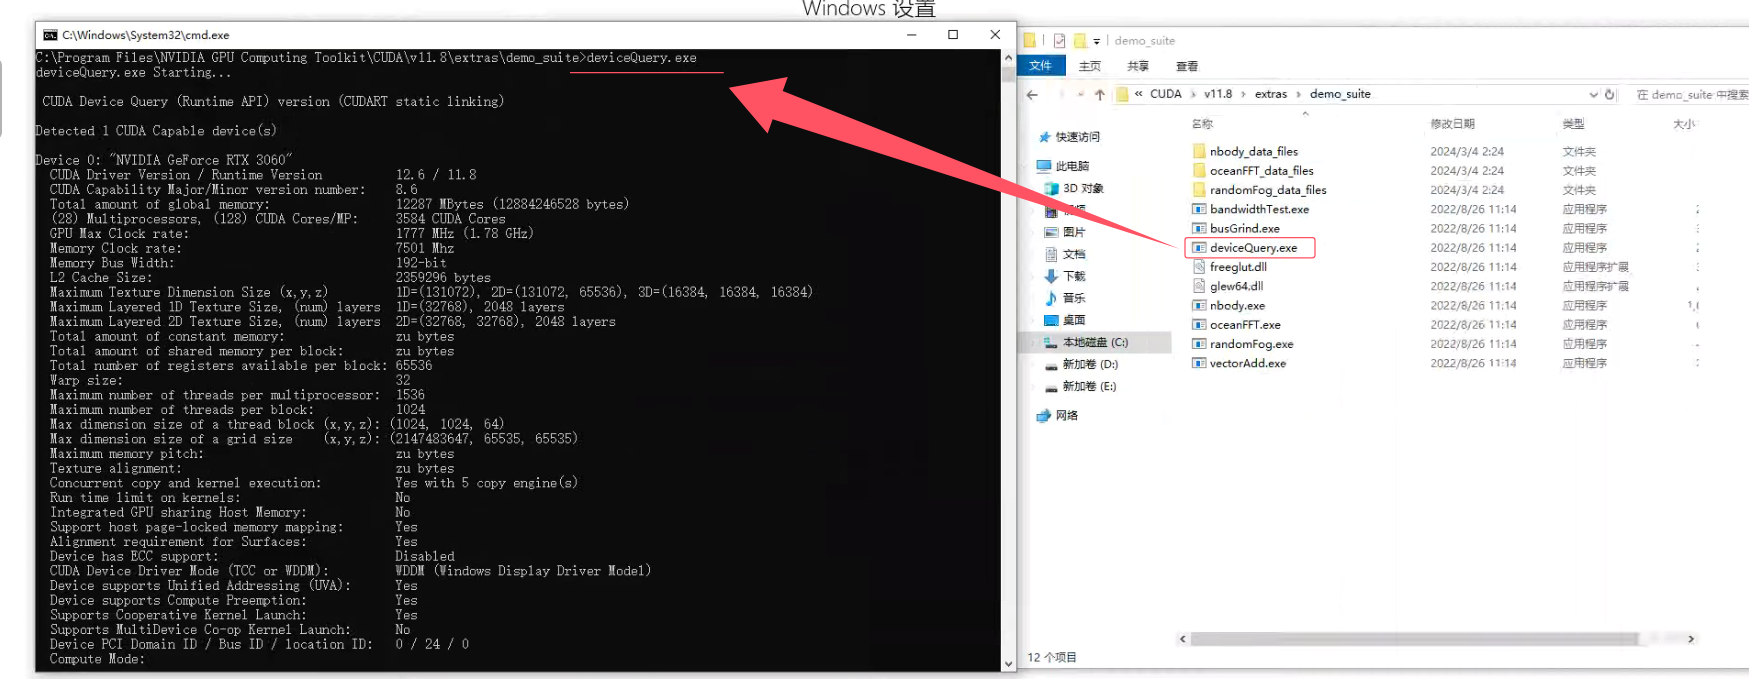
Task: Click the oceanFFT_data_files folder icon
Action: click(x=1199, y=171)
